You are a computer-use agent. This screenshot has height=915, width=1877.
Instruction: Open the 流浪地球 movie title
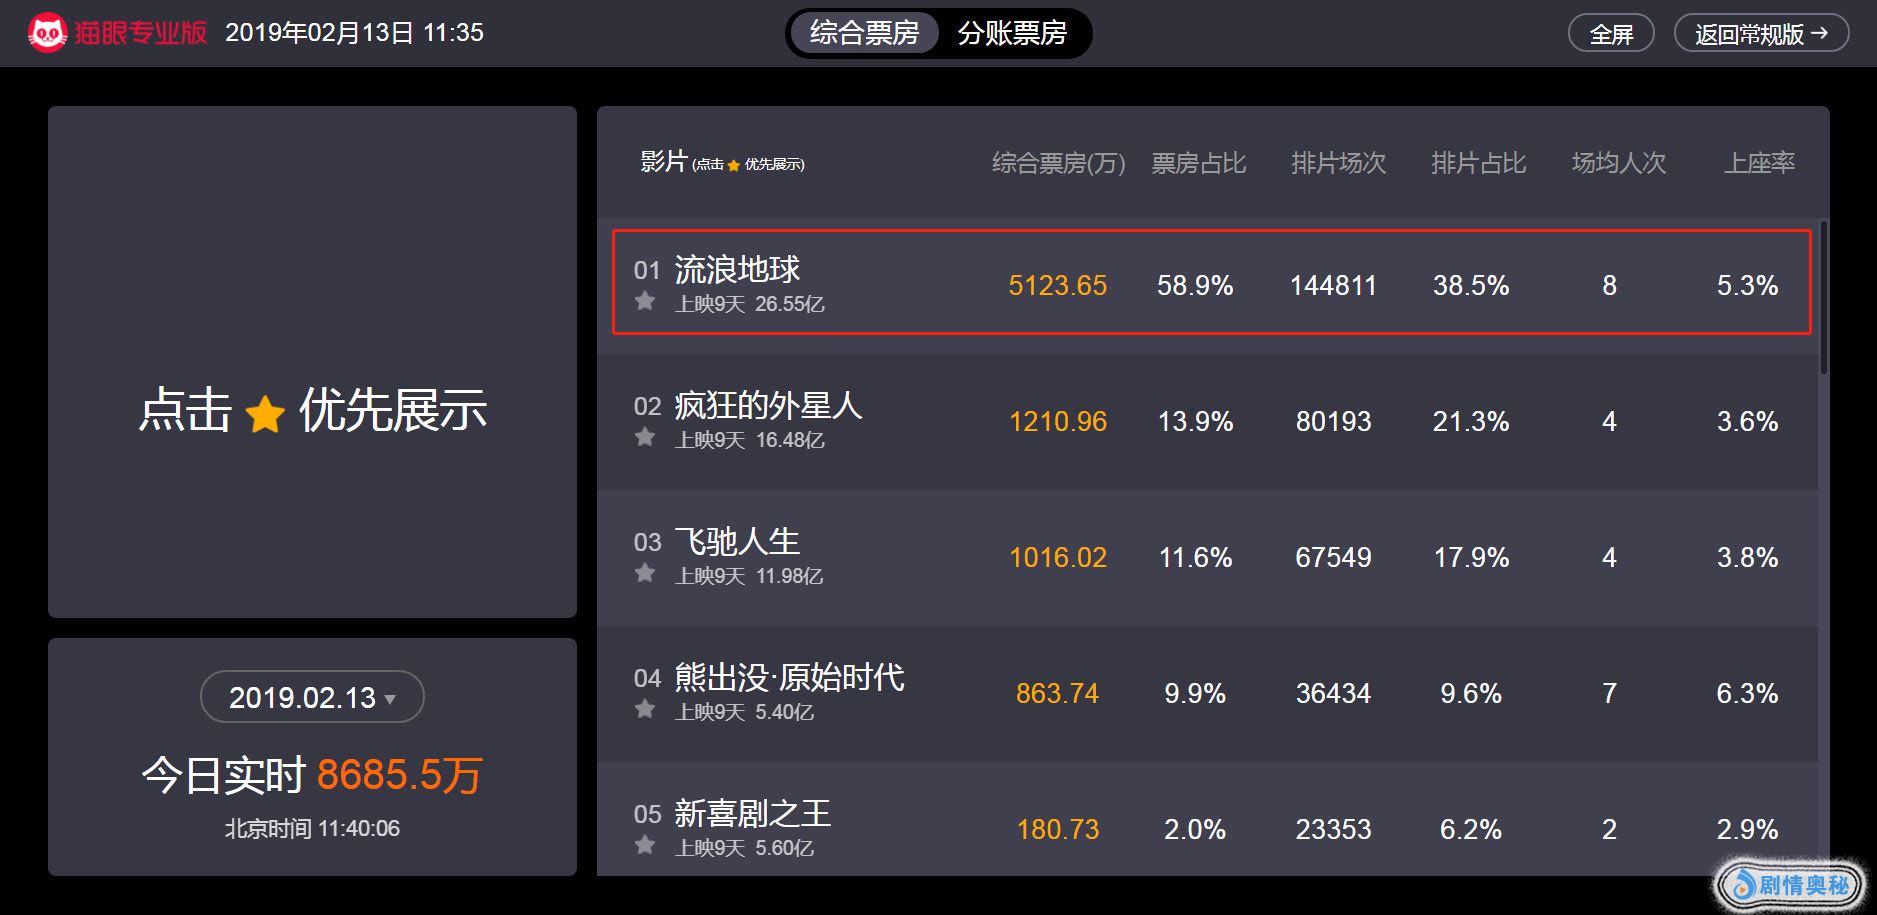[737, 269]
